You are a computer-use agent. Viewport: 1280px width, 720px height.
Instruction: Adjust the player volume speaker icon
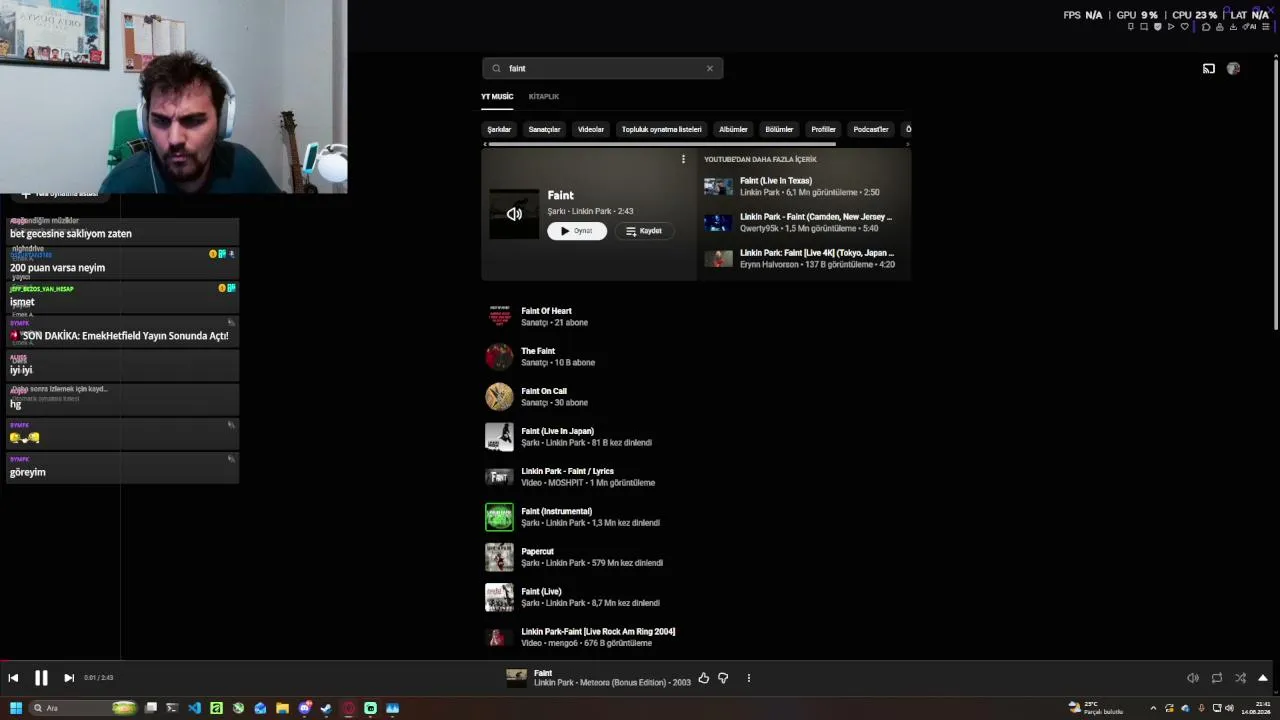tap(1193, 678)
